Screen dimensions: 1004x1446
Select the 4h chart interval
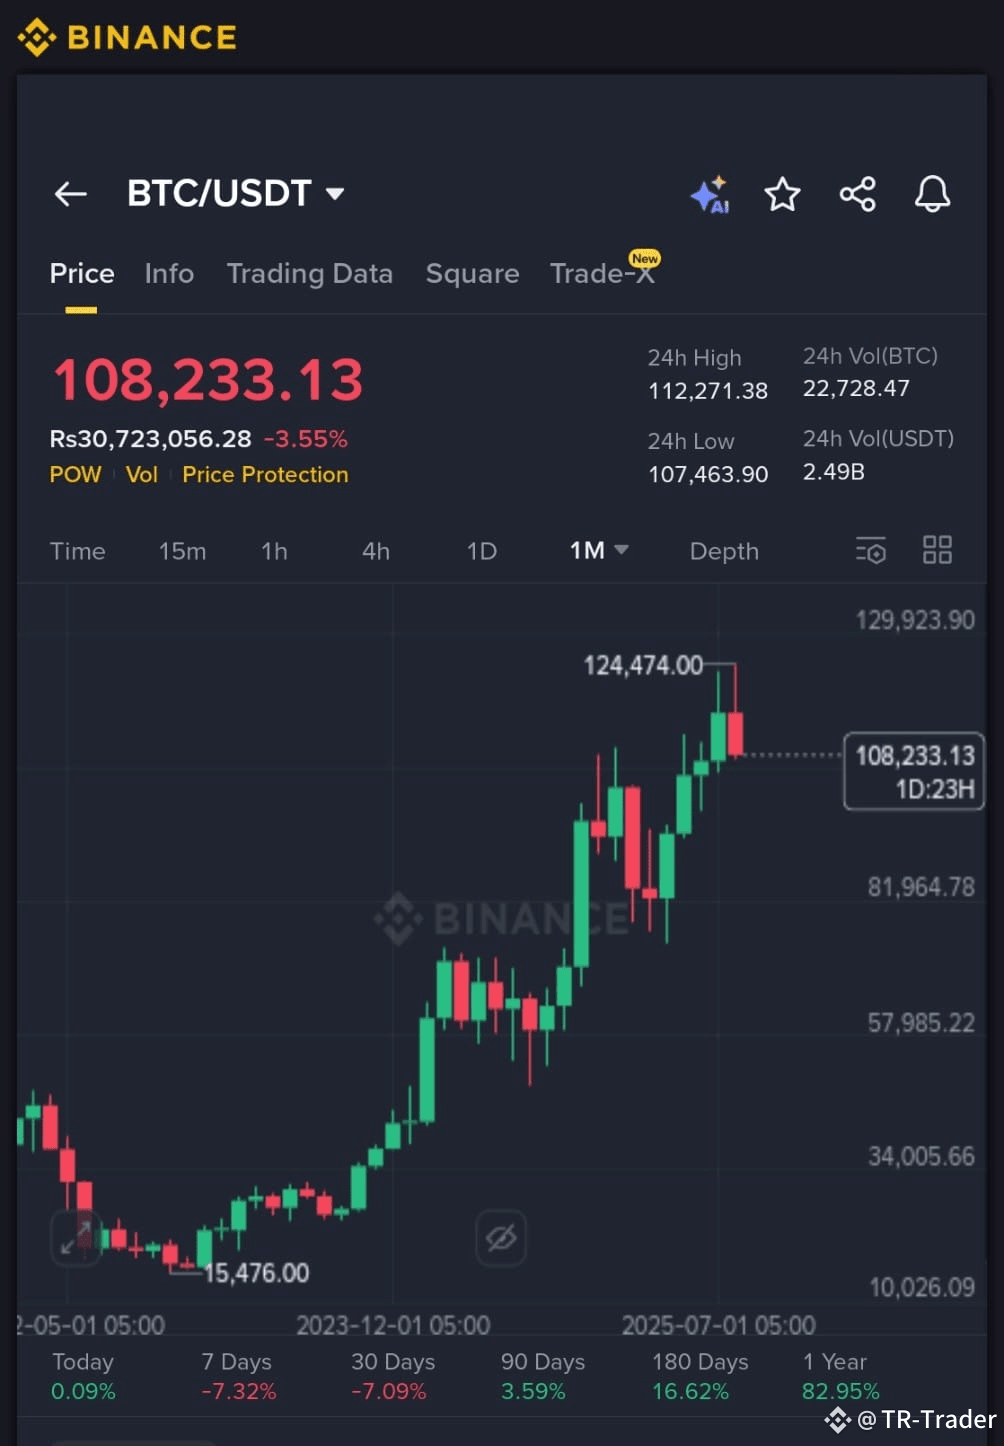tap(376, 551)
